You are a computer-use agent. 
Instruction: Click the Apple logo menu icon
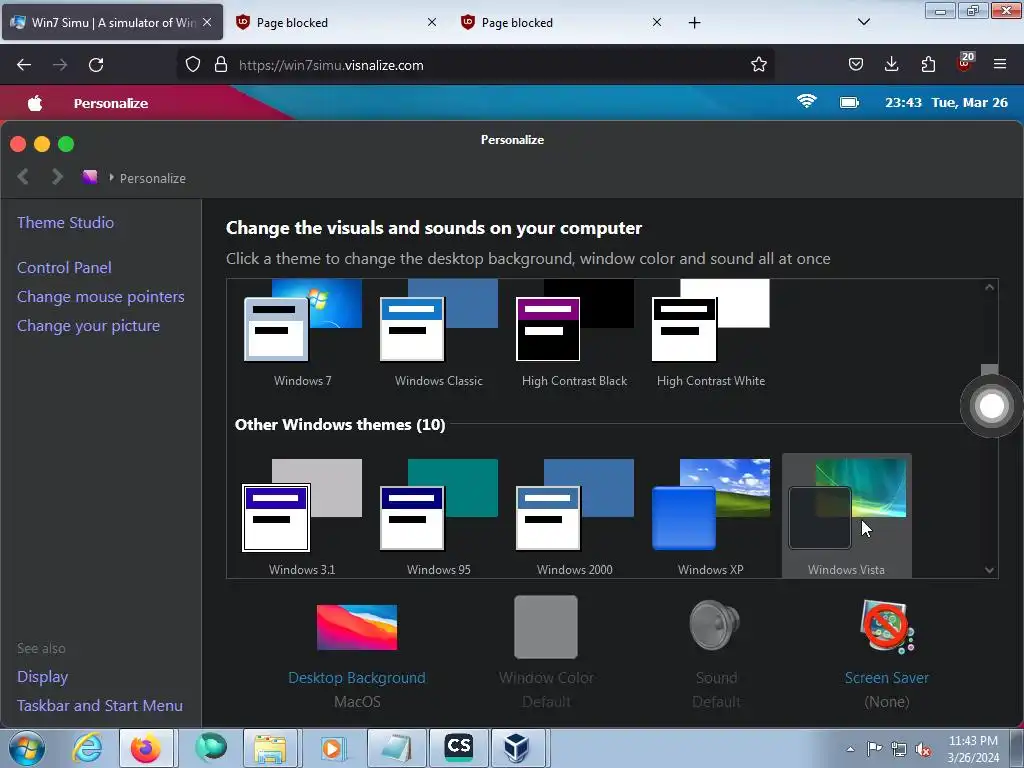point(35,103)
